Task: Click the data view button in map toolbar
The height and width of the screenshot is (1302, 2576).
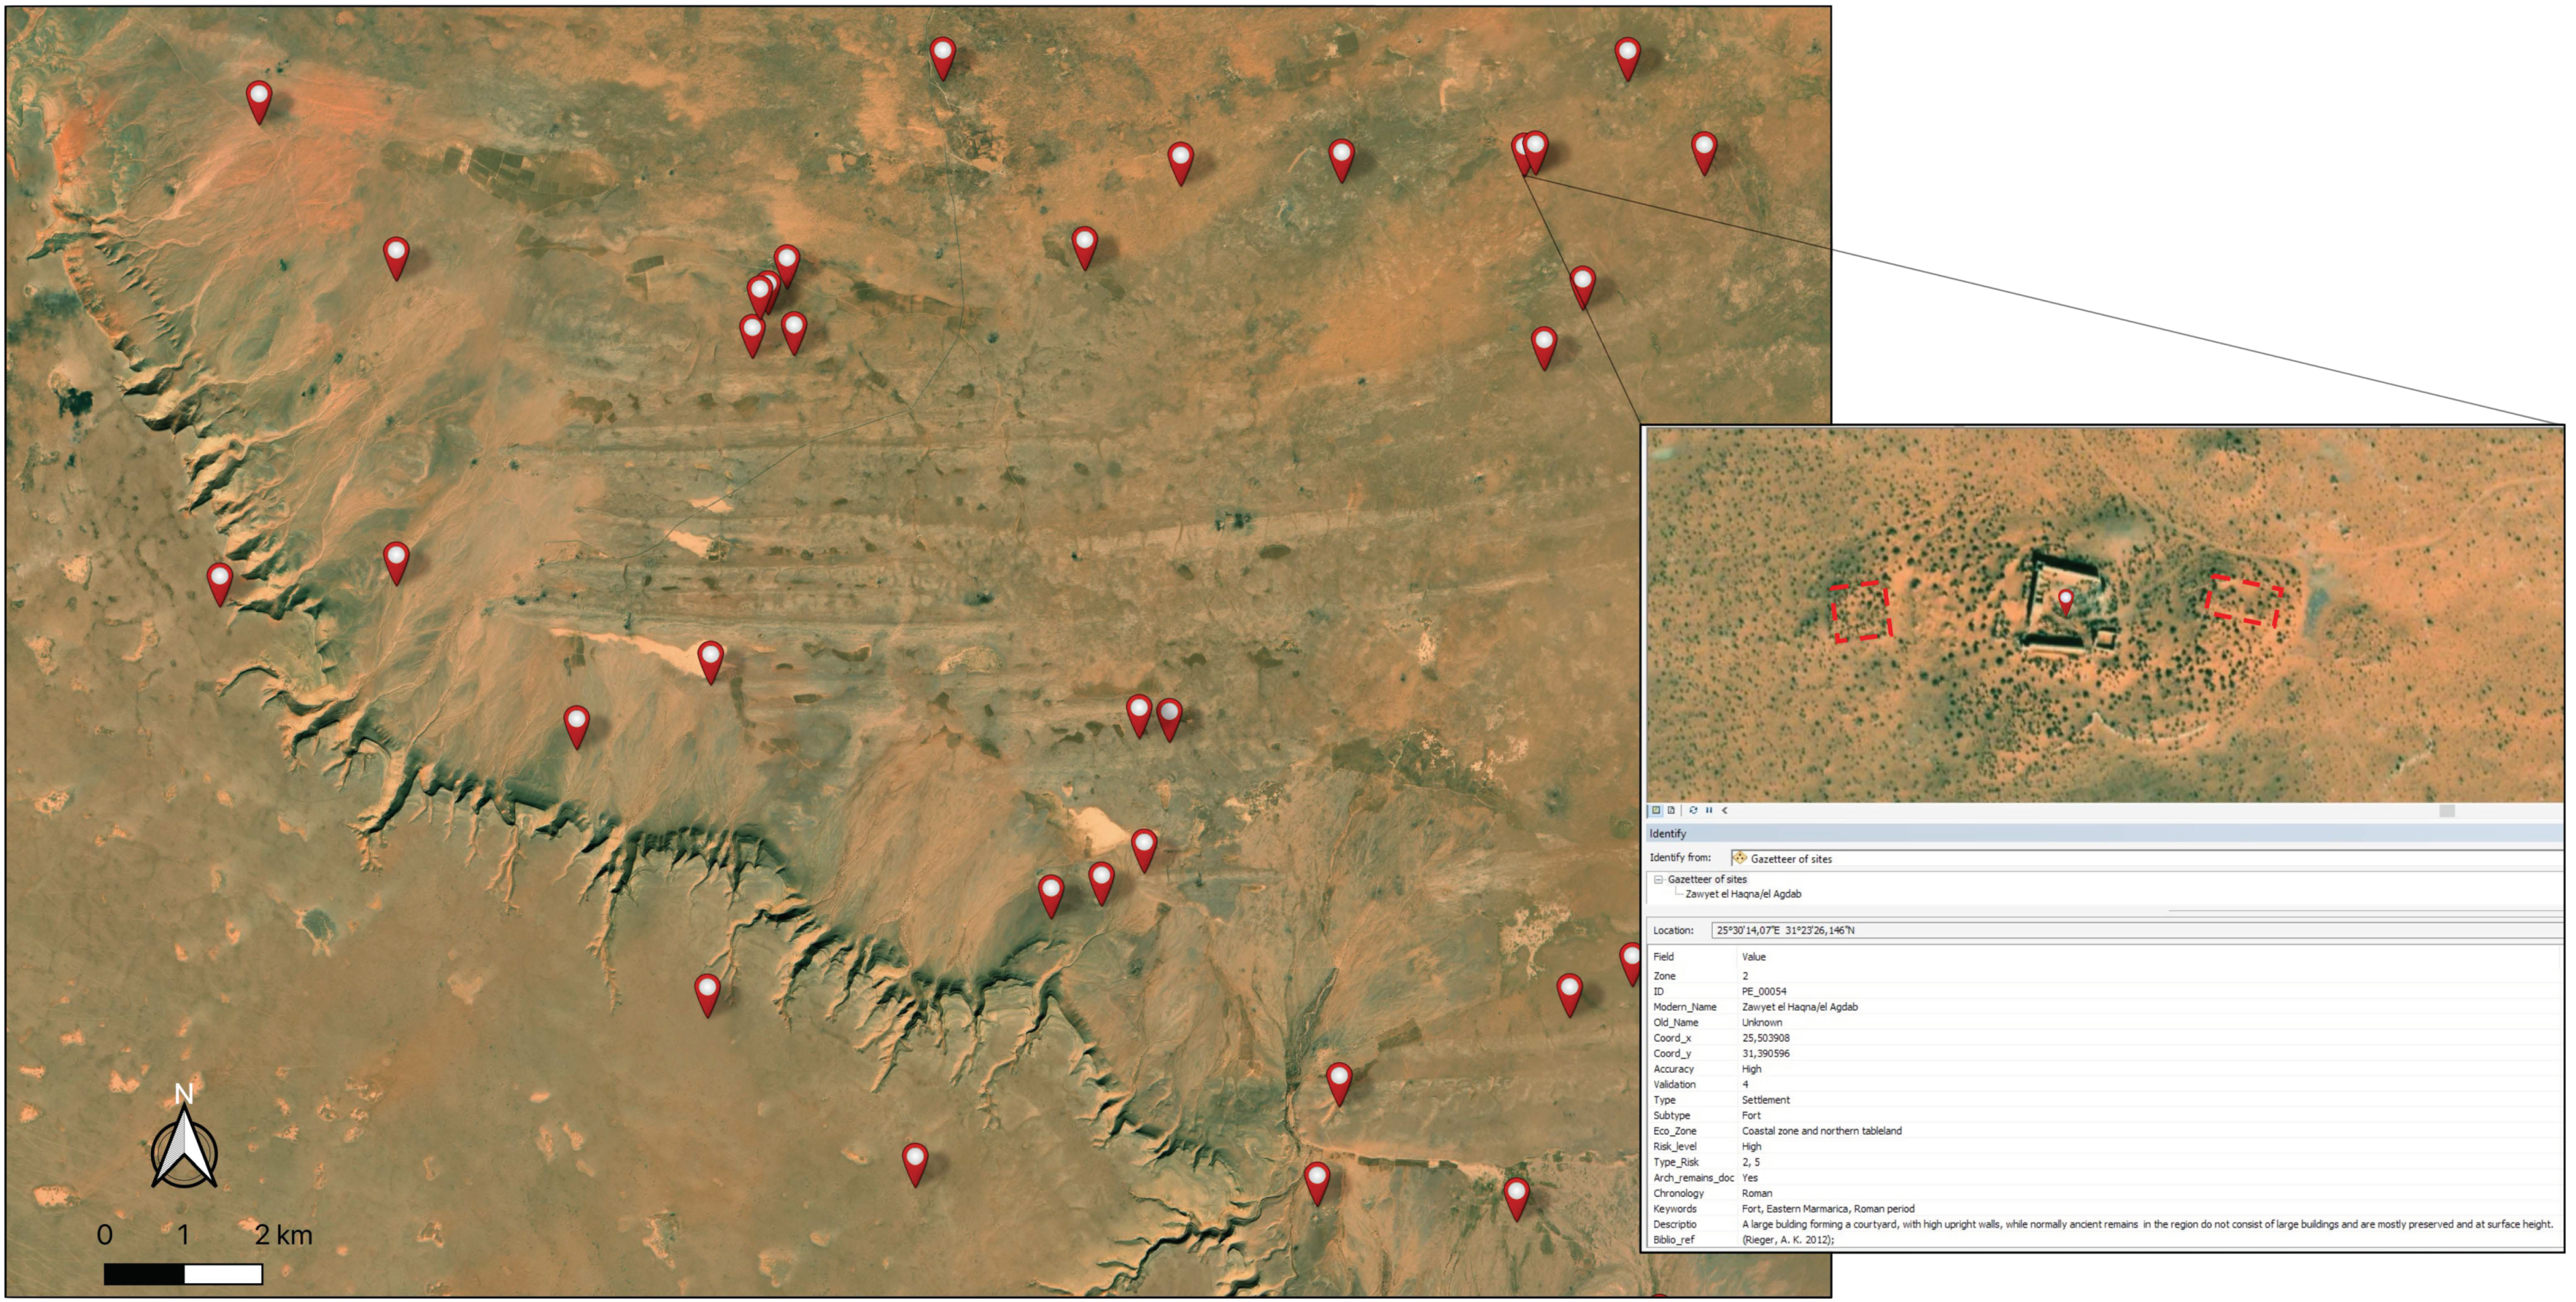Action: [1656, 810]
